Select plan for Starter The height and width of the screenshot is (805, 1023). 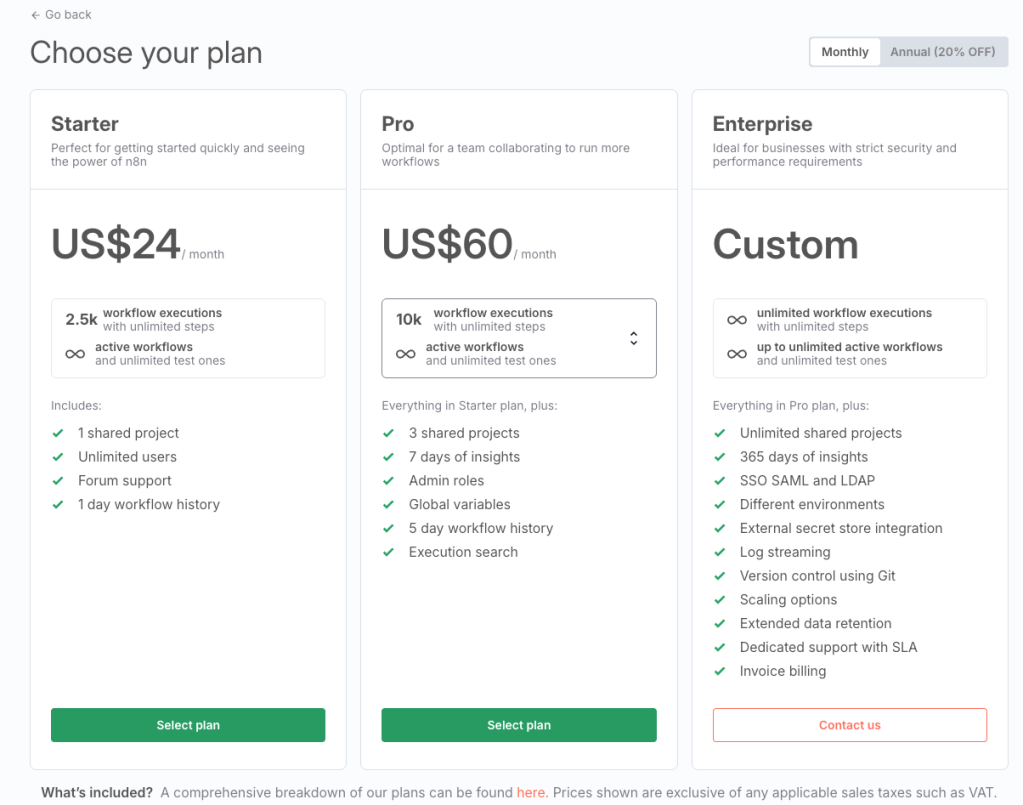coord(188,725)
